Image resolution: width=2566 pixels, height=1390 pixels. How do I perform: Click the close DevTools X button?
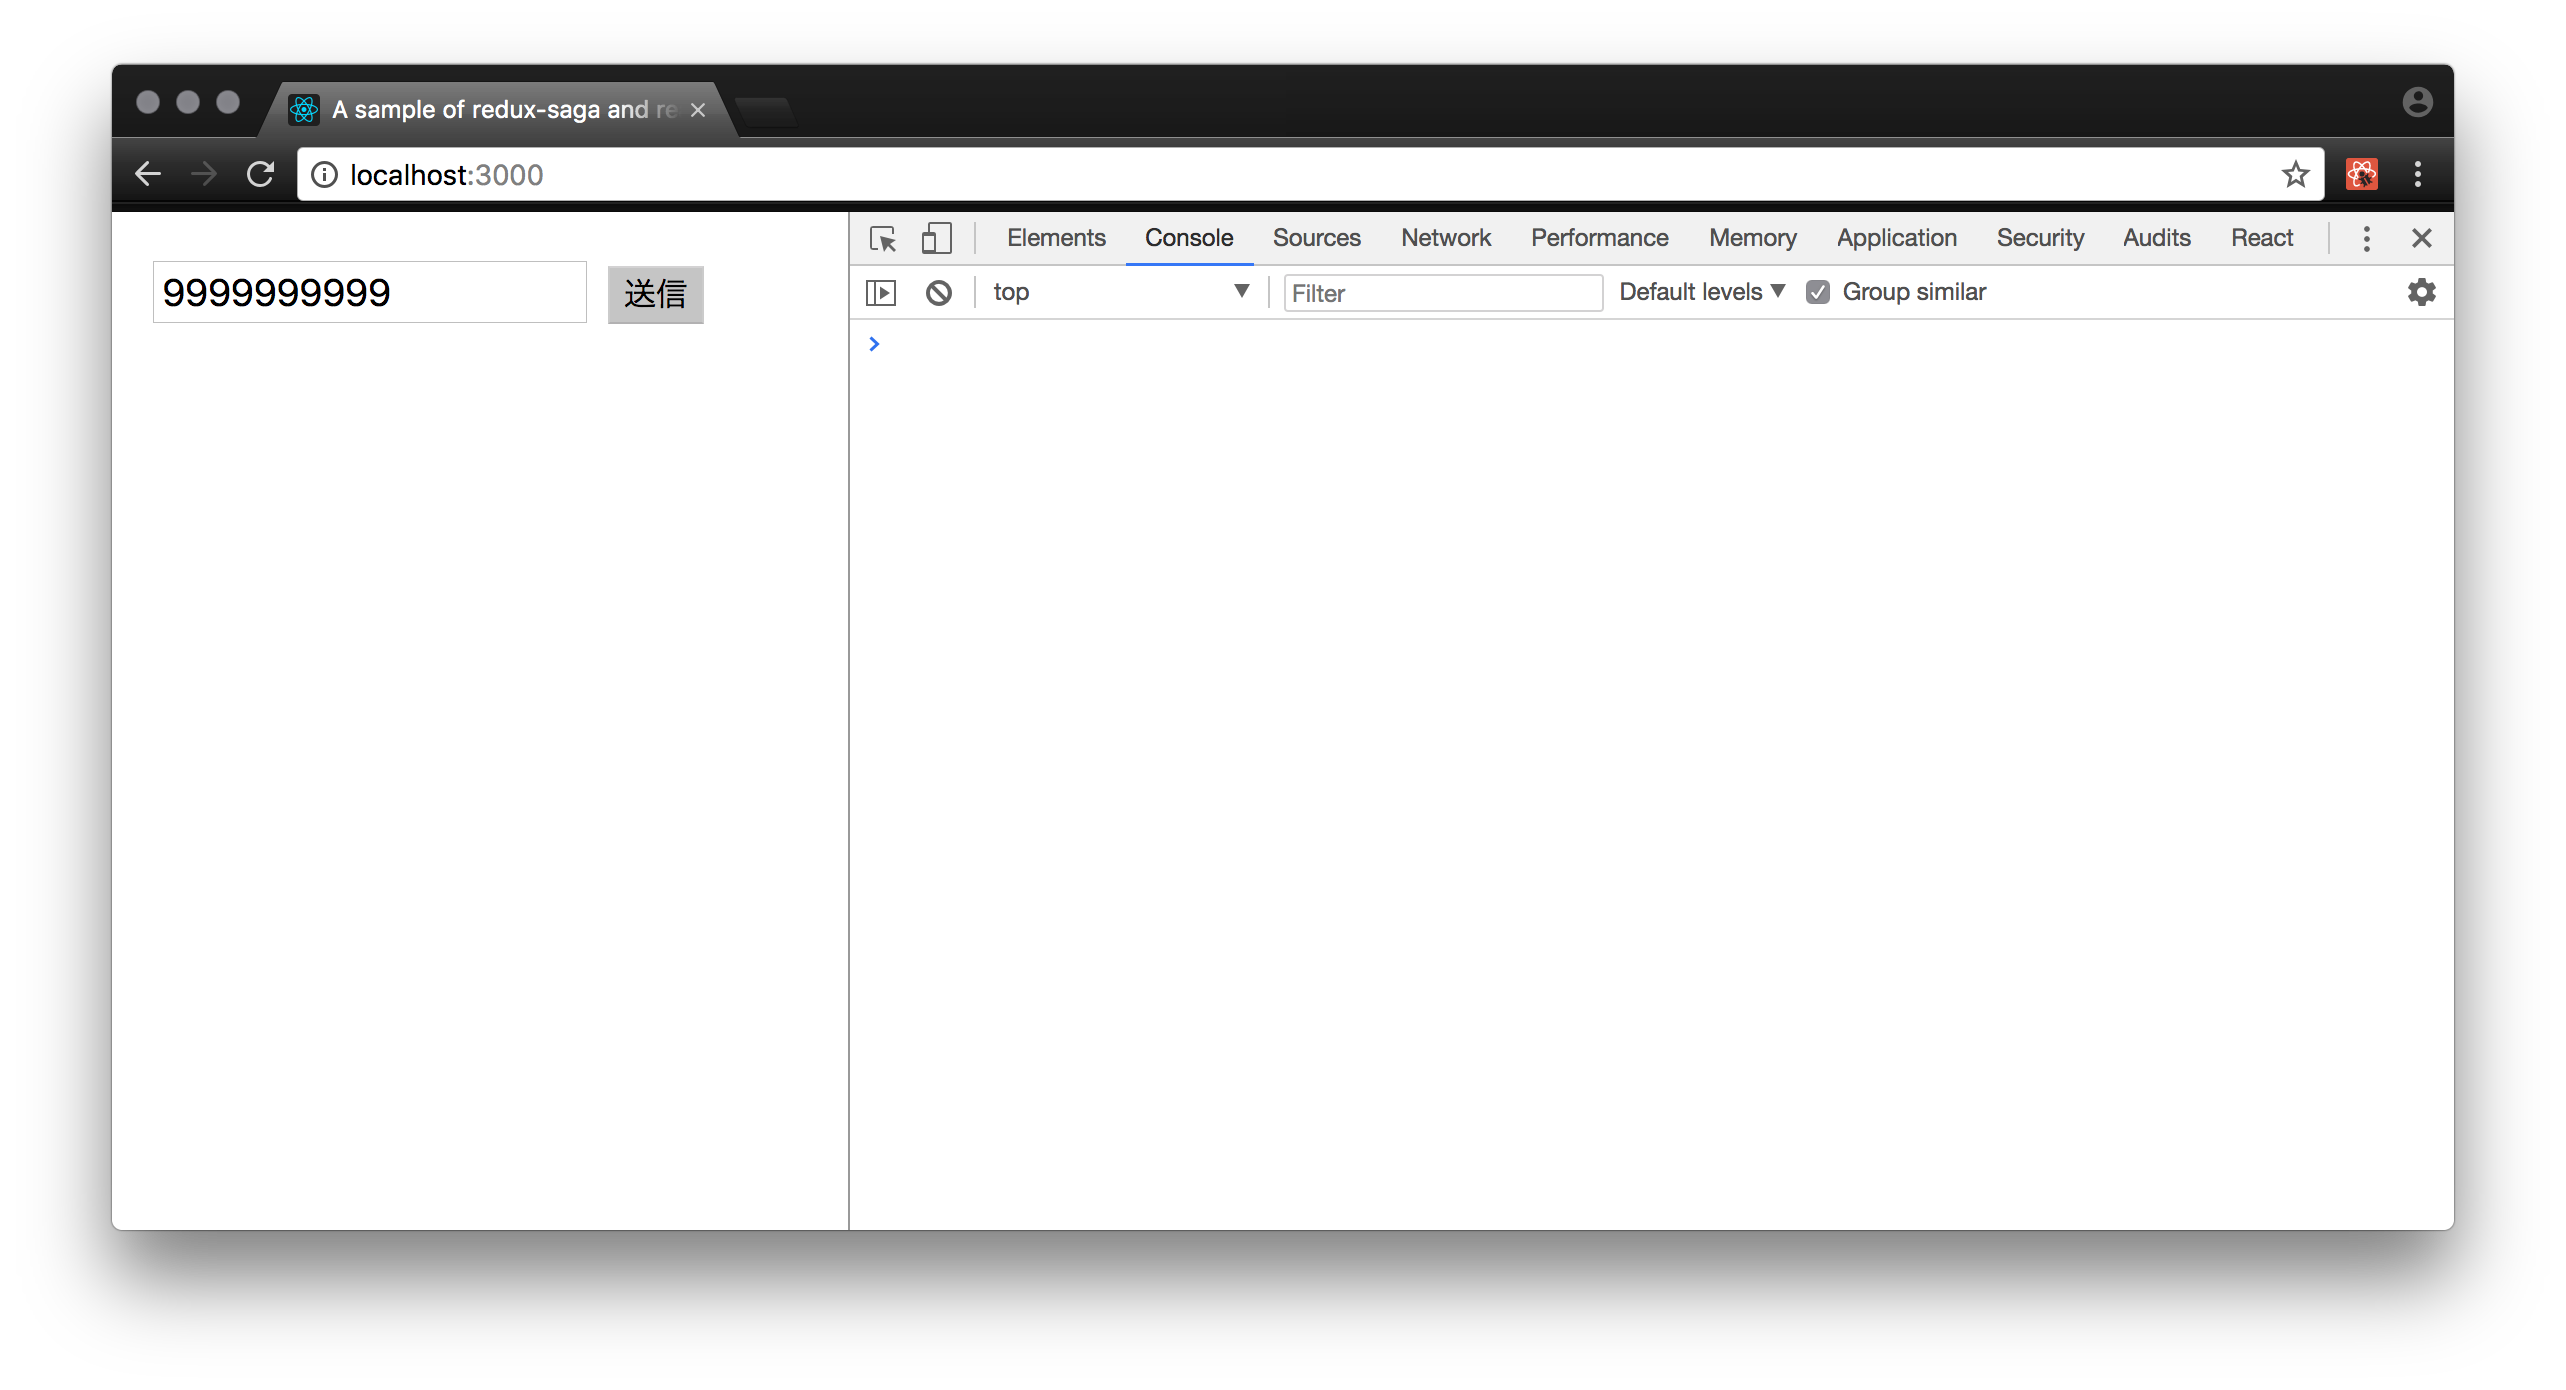click(2422, 238)
